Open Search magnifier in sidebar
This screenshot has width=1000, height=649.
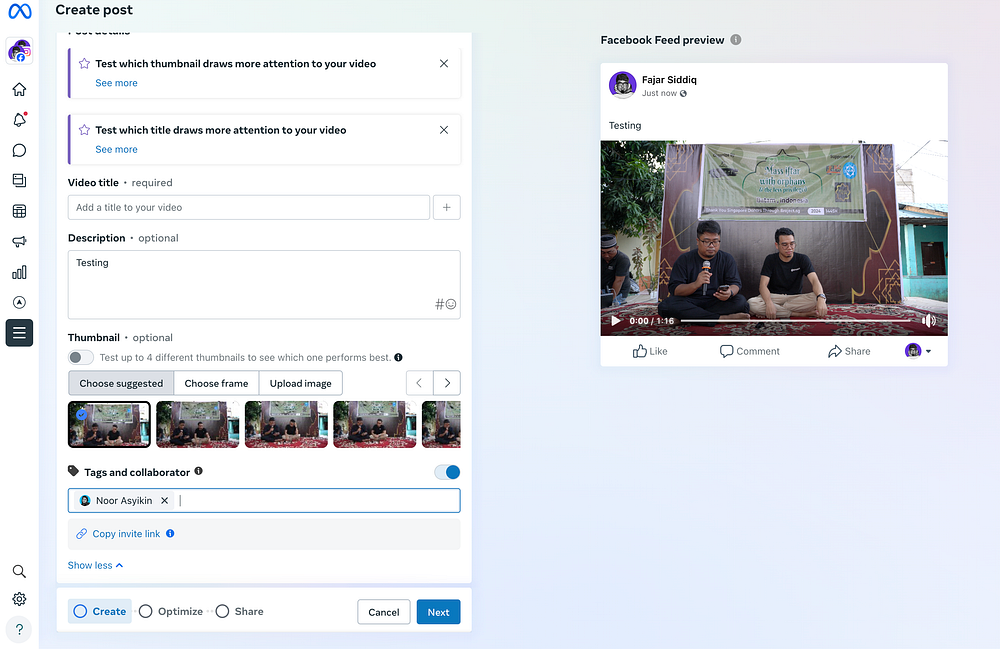pos(19,571)
